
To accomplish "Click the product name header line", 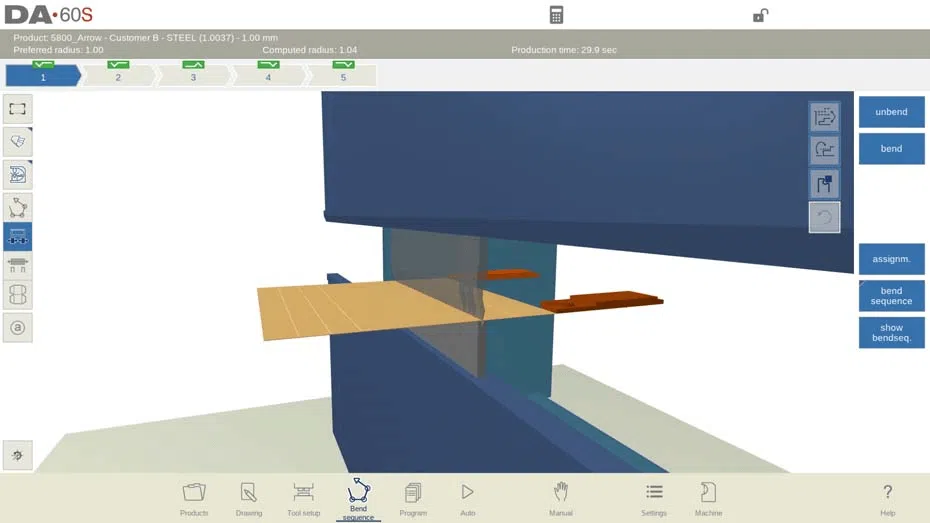I will pos(145,37).
